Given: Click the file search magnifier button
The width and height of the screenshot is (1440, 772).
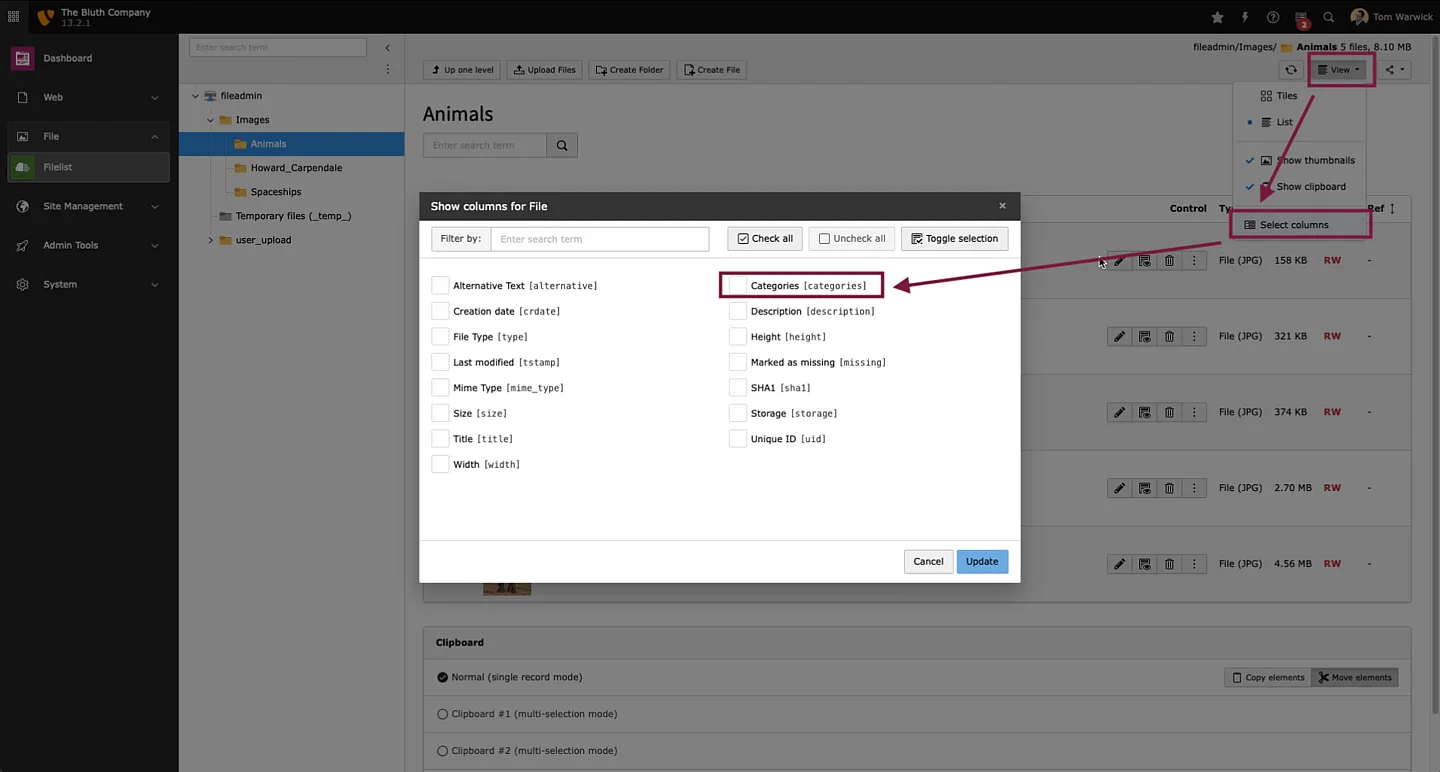Looking at the screenshot, I should [x=562, y=146].
